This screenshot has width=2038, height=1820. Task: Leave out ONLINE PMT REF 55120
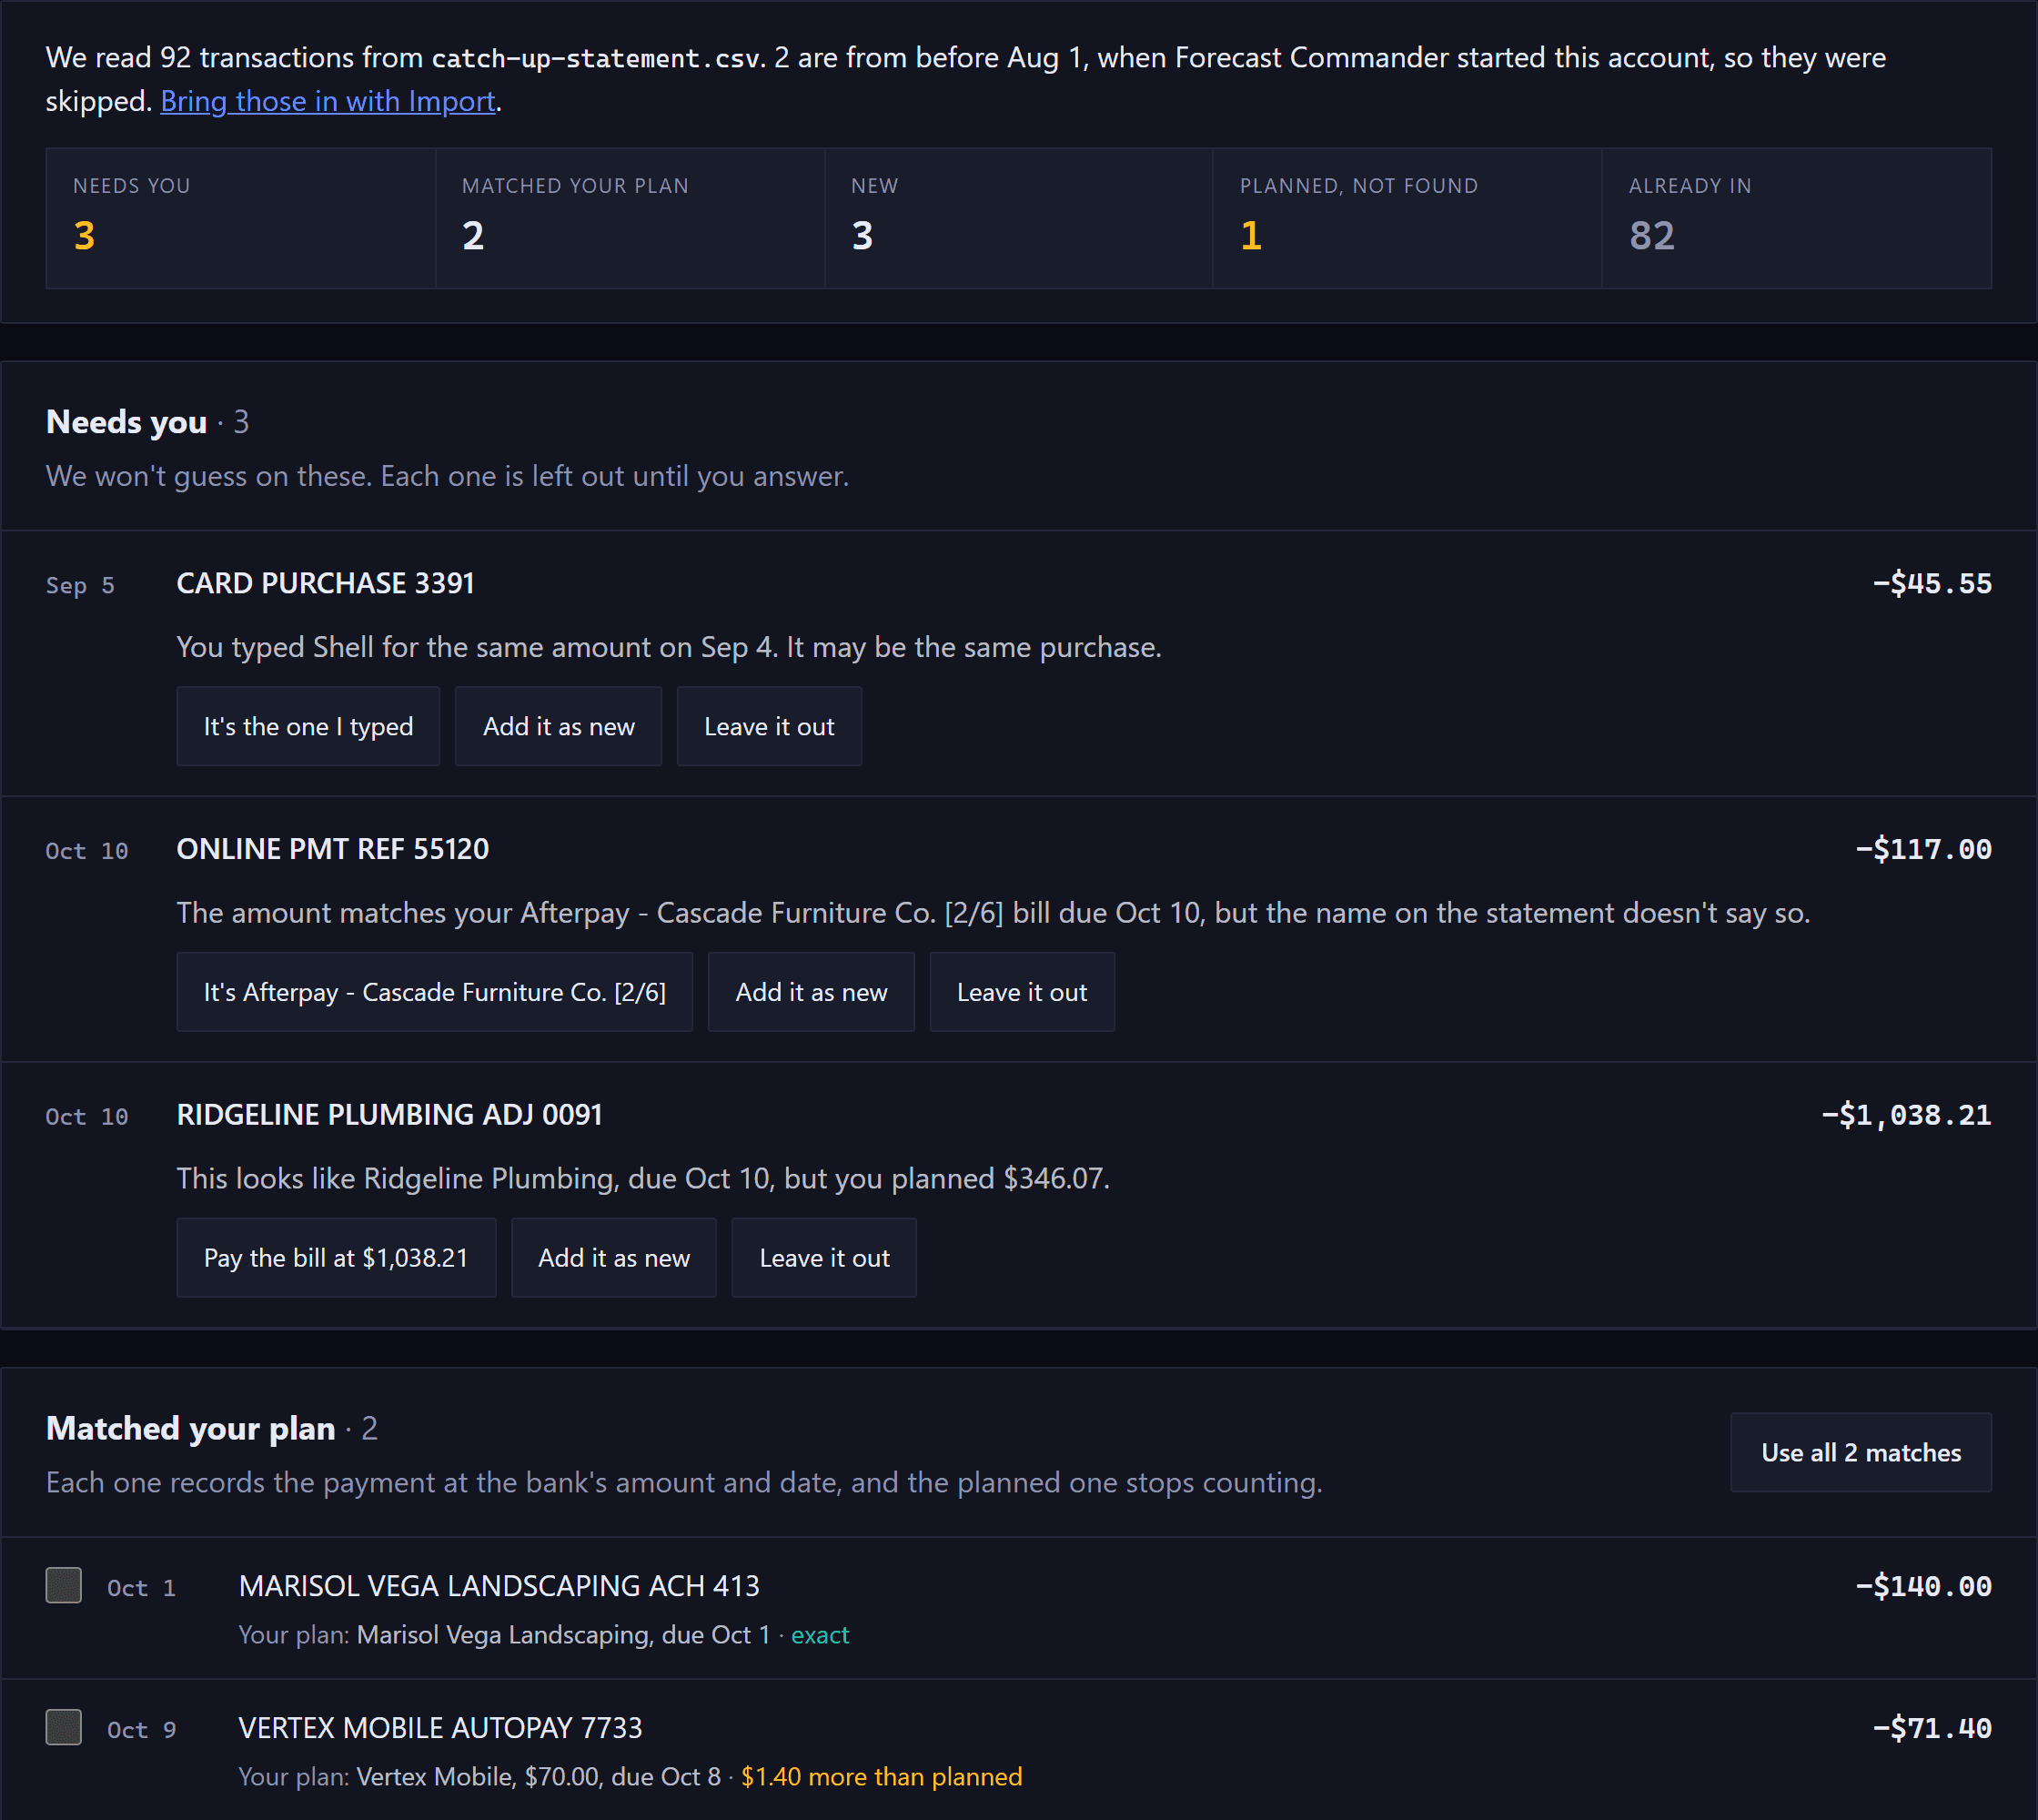[x=1022, y=992]
